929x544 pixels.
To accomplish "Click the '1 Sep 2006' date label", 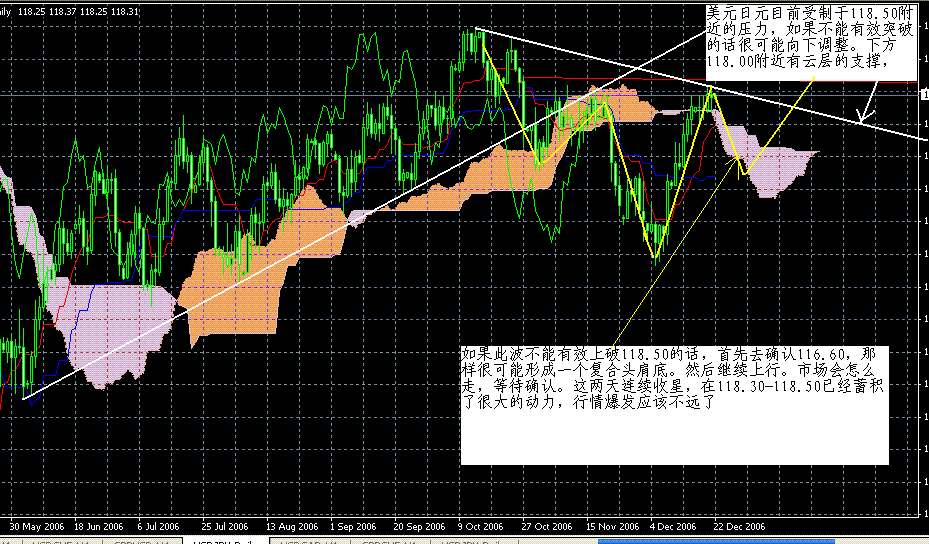I will 353,526.
